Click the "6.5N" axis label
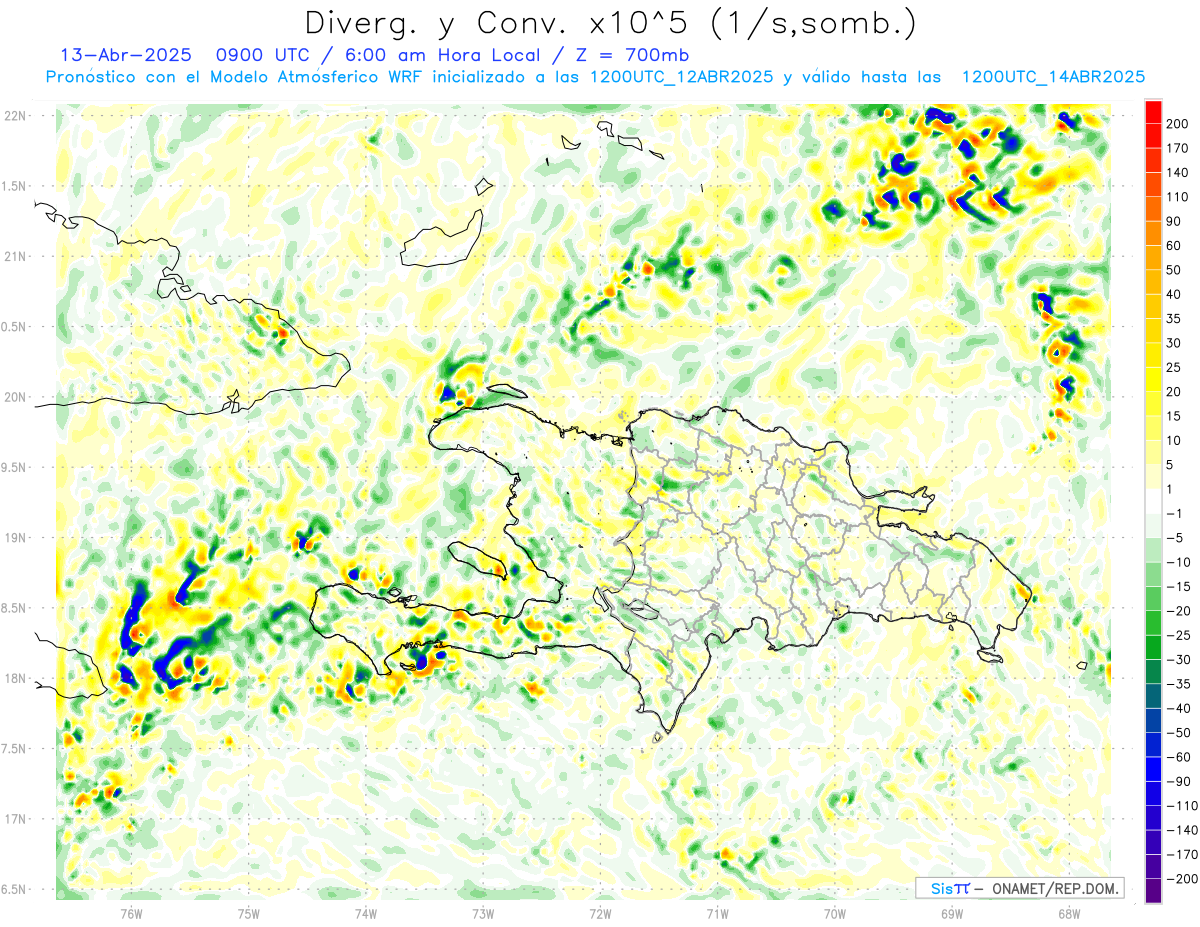Screen dimensions: 1200x927 [14, 890]
